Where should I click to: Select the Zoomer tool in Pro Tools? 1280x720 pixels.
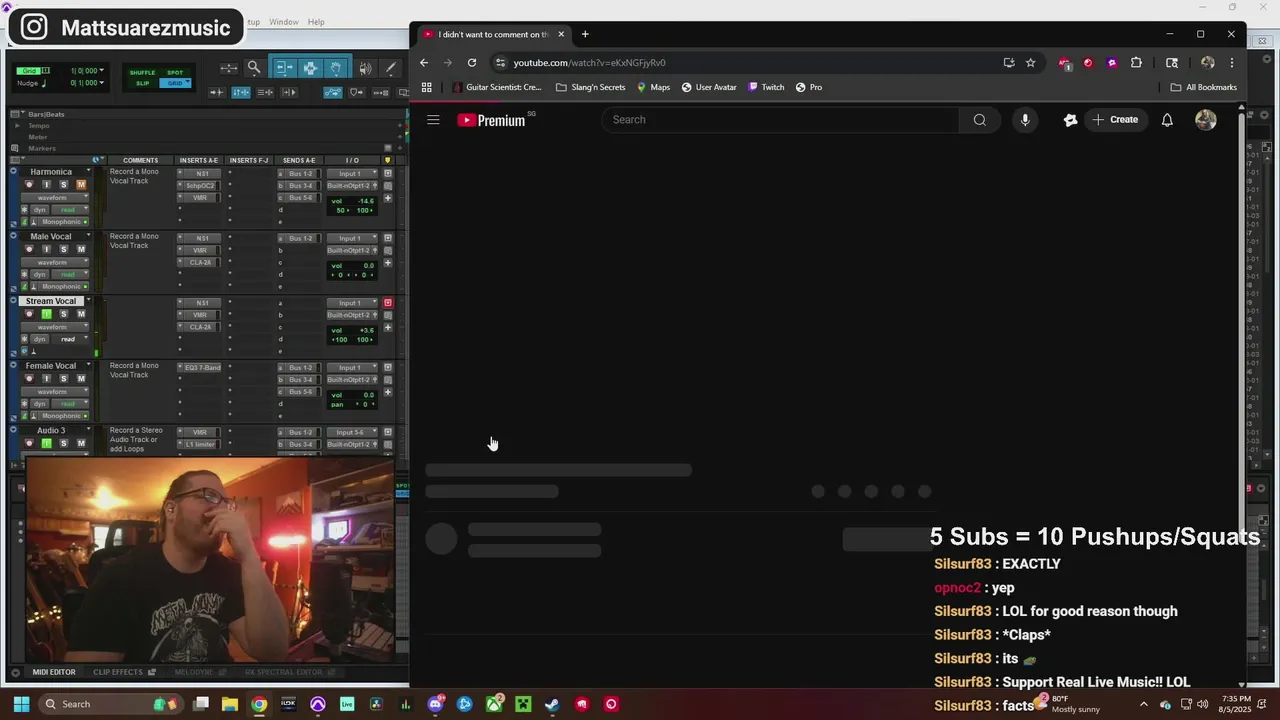[x=254, y=68]
